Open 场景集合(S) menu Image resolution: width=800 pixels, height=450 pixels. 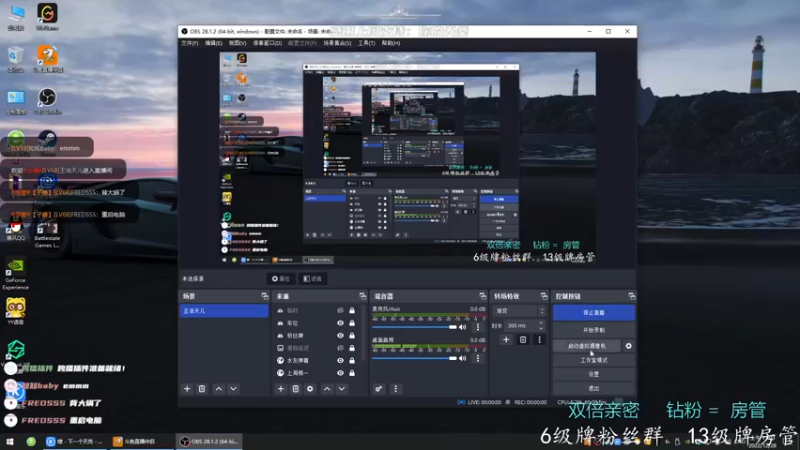337,43
